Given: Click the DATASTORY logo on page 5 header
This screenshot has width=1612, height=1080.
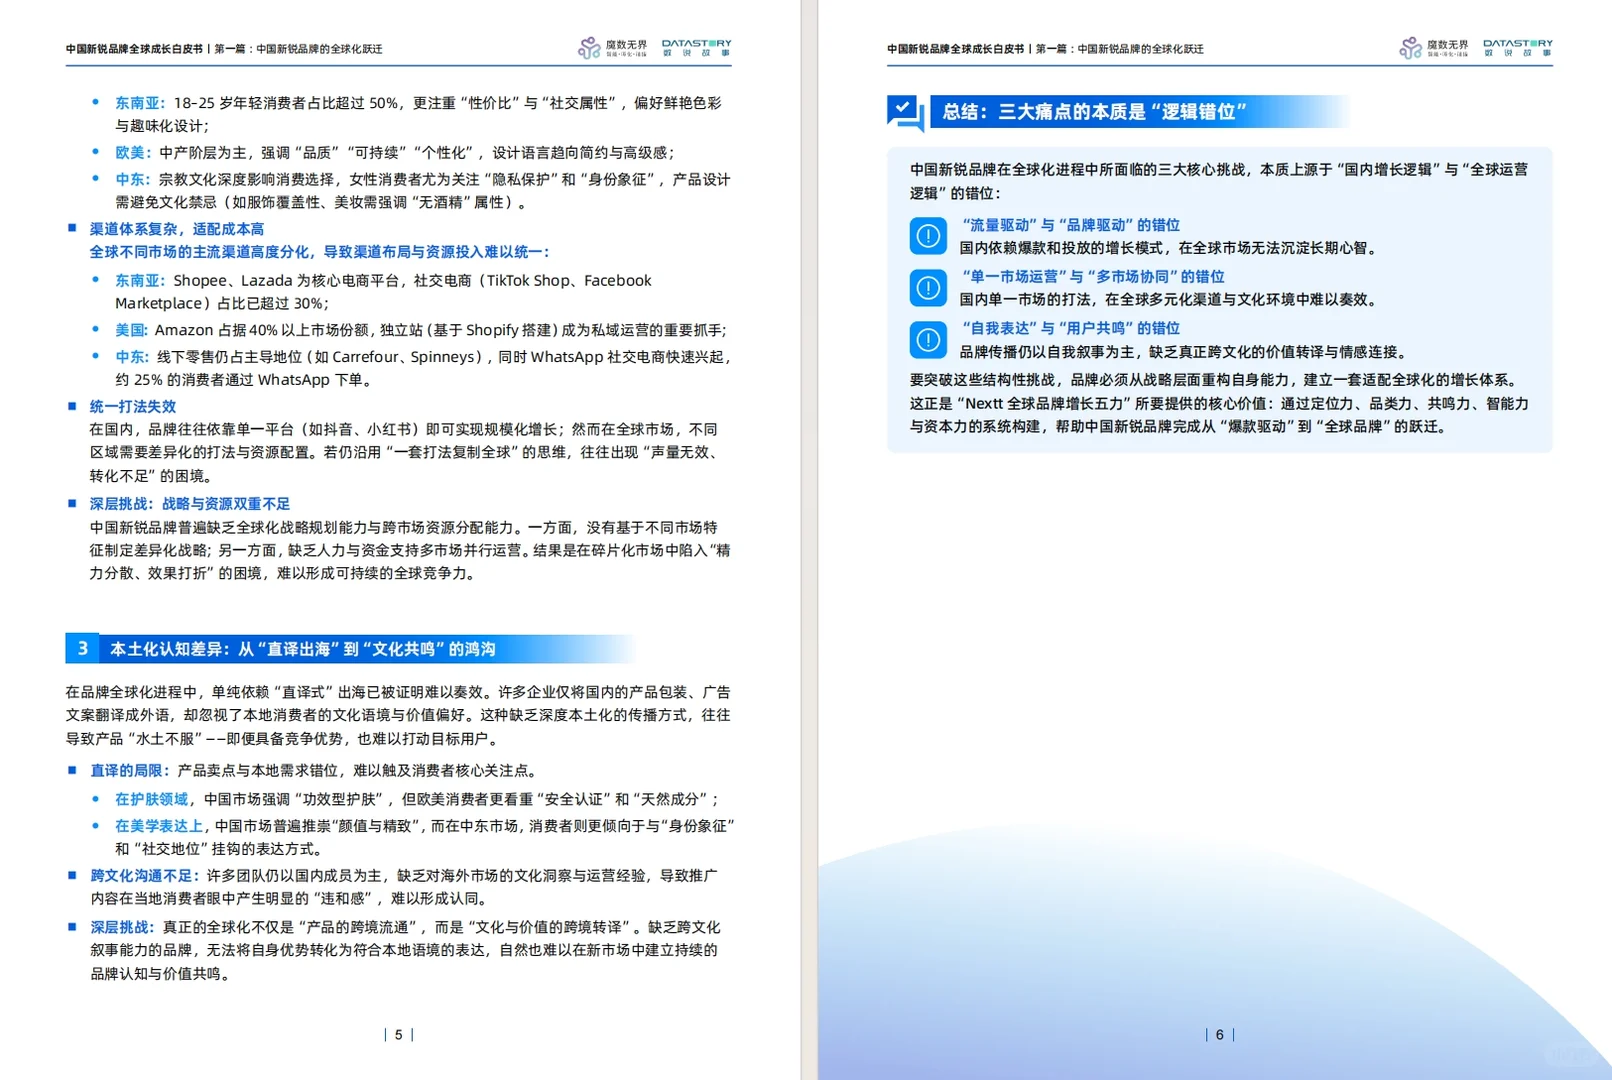Looking at the screenshot, I should click(x=696, y=47).
